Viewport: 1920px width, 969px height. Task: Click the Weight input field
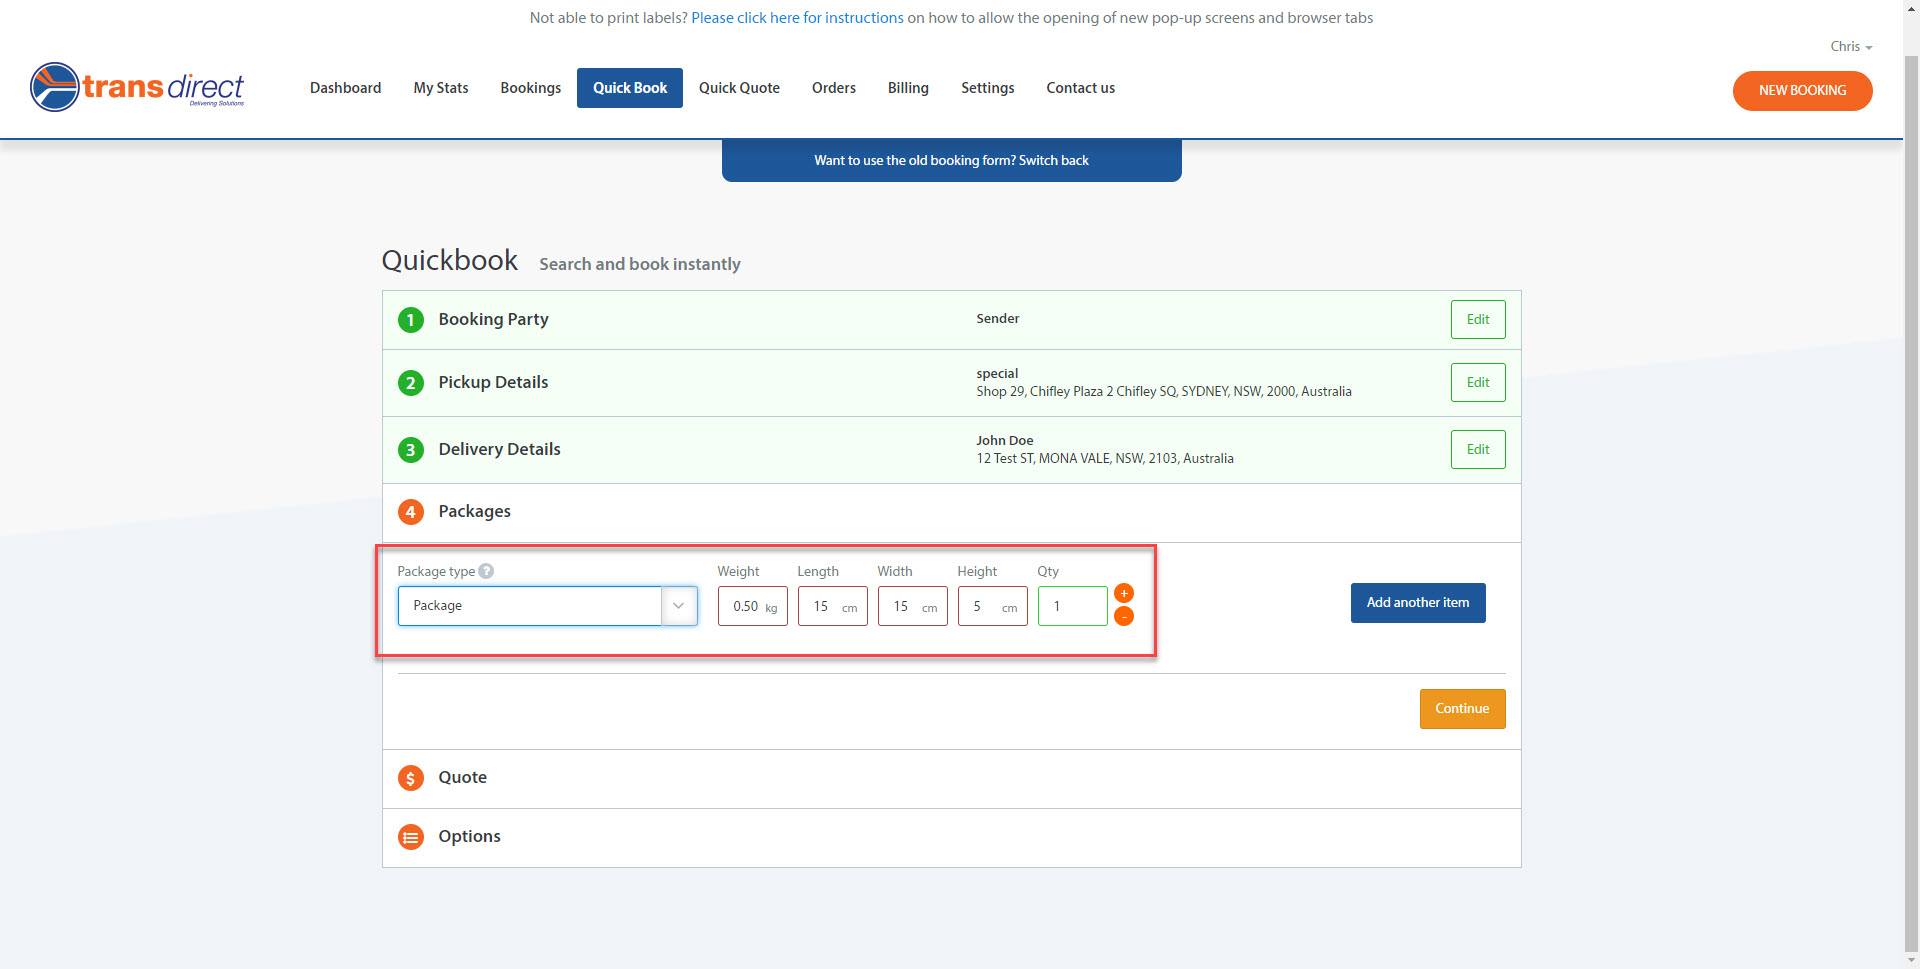coord(746,607)
